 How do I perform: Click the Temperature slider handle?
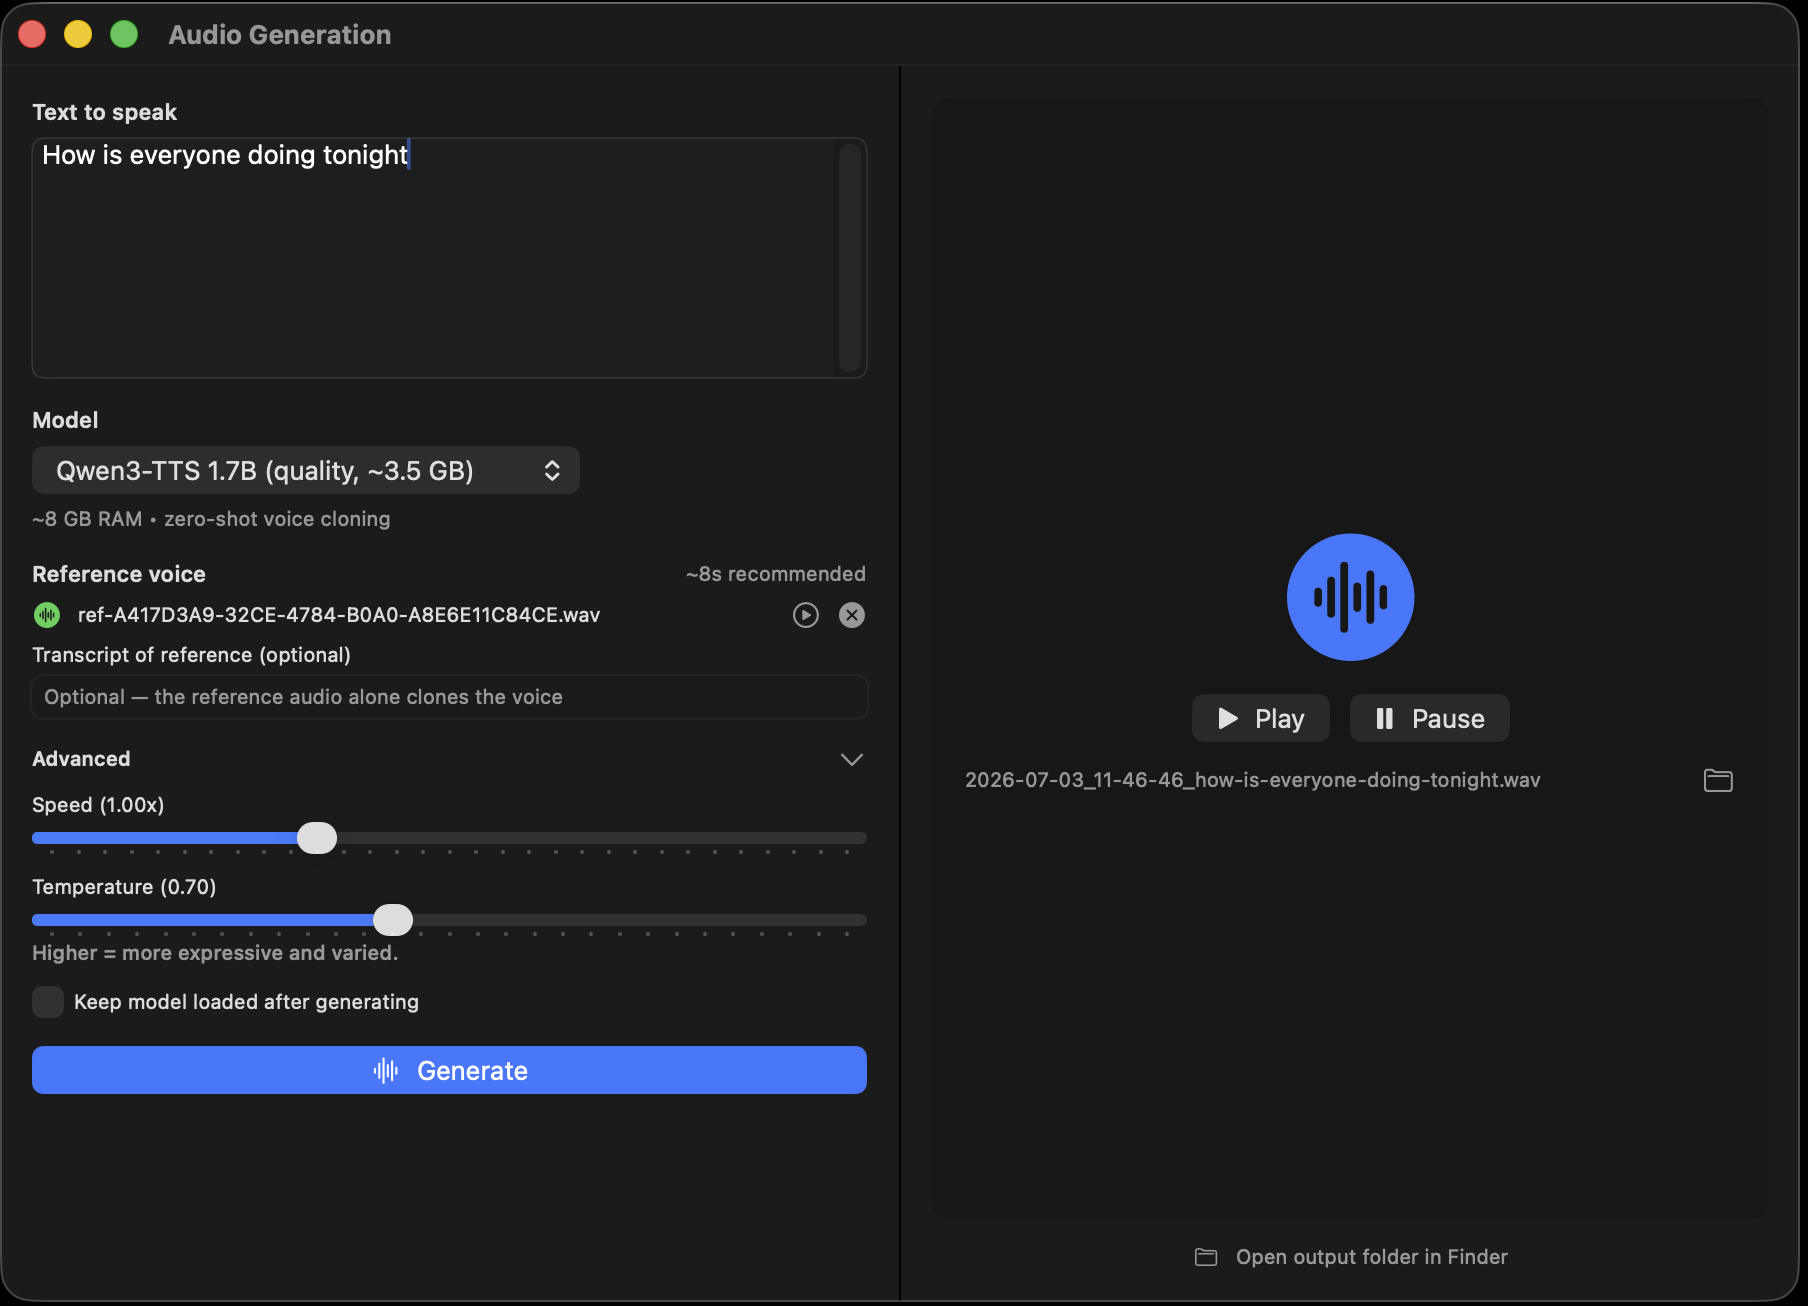[x=393, y=920]
